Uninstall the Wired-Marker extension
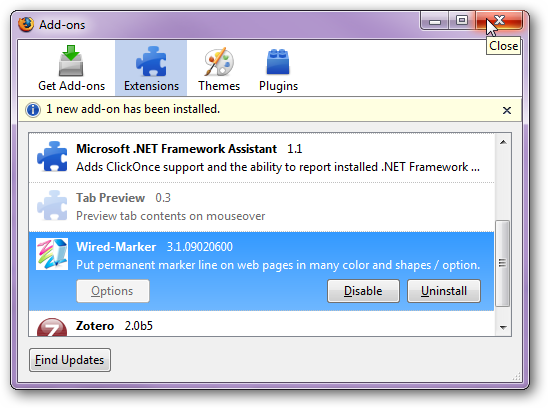The width and height of the screenshot is (548, 408). (x=444, y=291)
